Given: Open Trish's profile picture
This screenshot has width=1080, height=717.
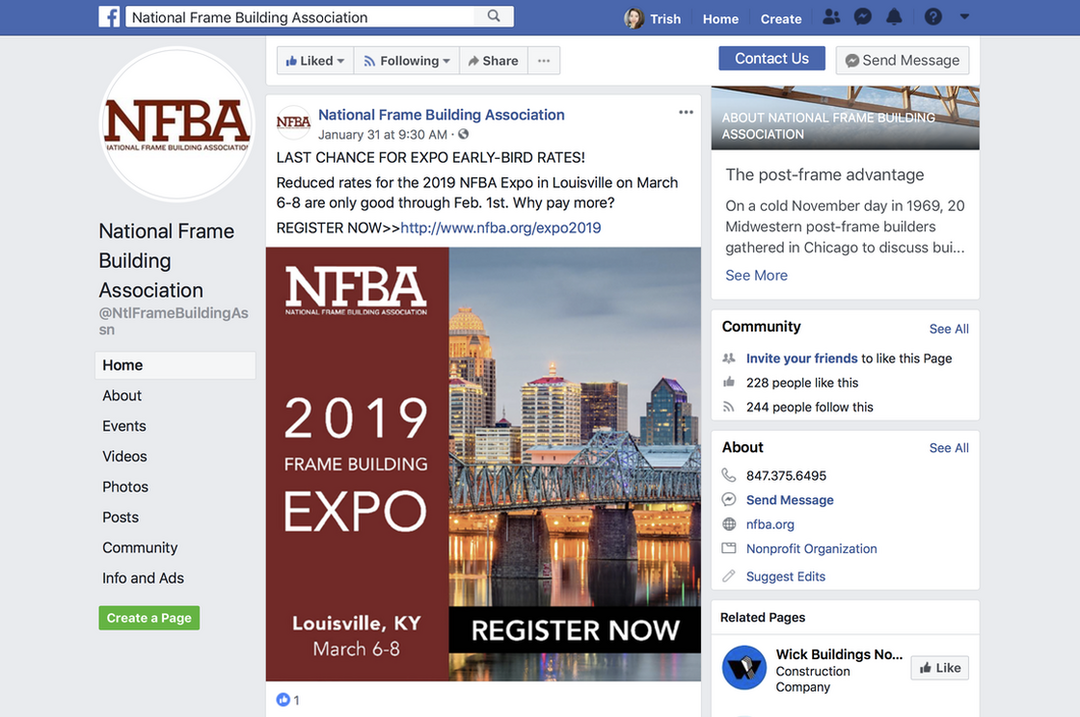Looking at the screenshot, I should (634, 18).
